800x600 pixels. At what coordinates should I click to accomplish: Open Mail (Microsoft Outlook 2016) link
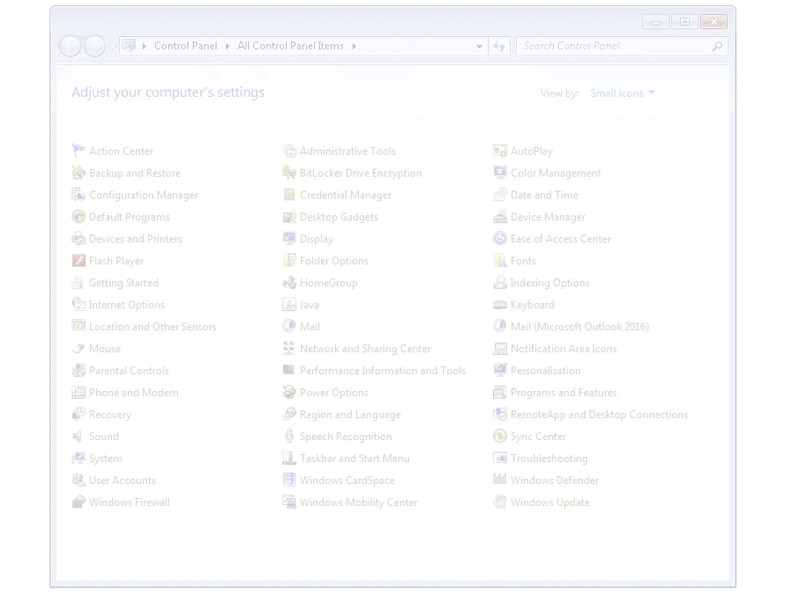pos(580,327)
